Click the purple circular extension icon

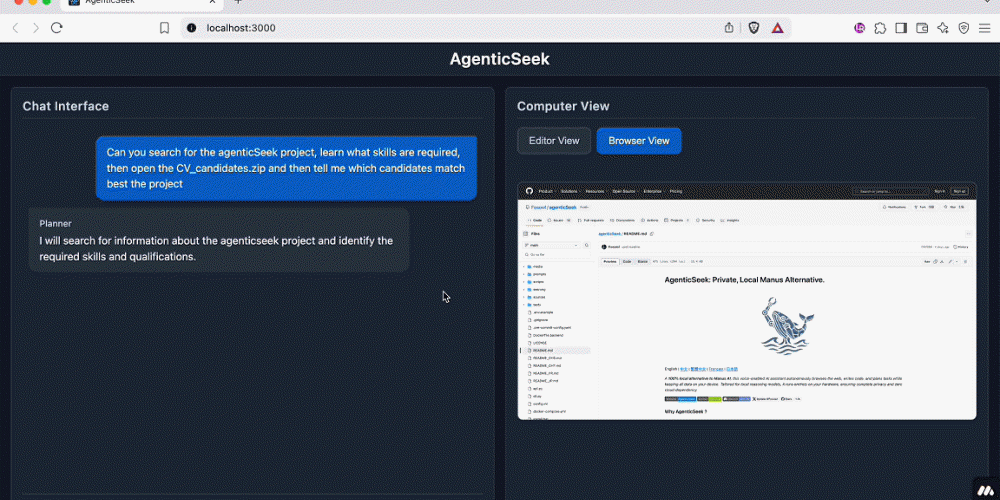pos(859,28)
